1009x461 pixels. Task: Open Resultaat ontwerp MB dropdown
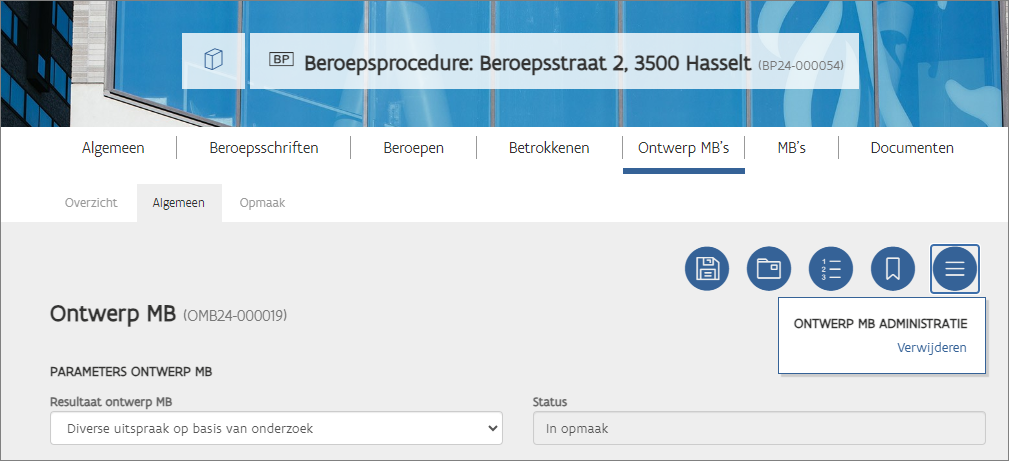(276, 428)
